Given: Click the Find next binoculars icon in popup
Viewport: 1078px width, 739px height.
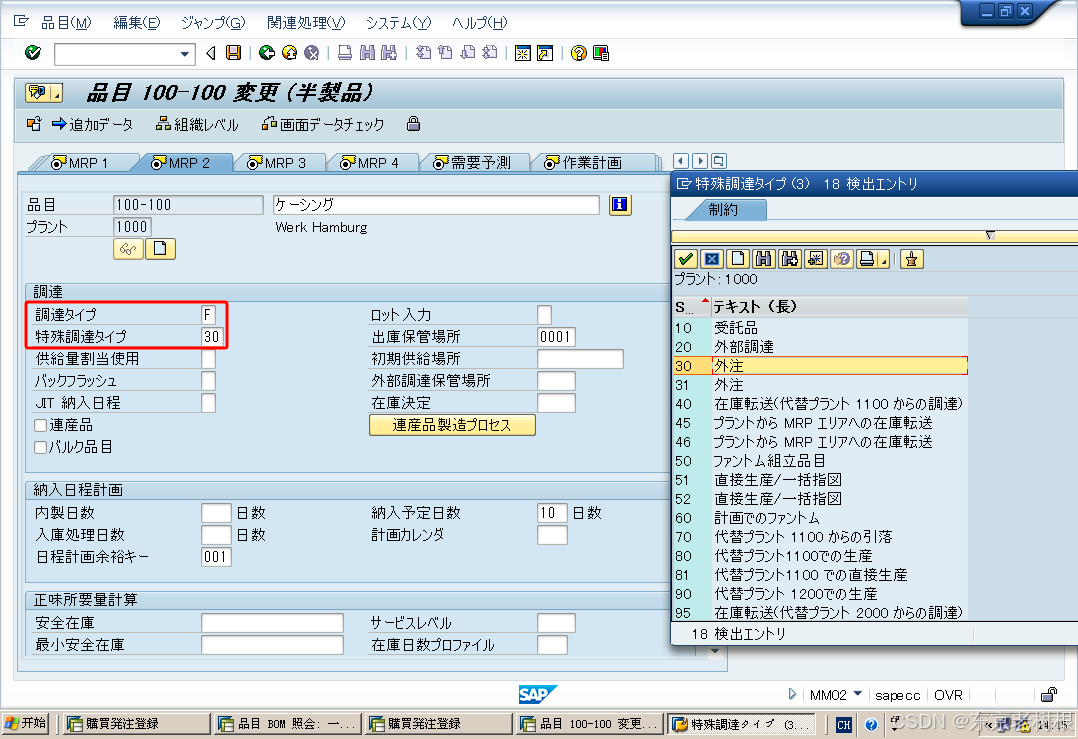Looking at the screenshot, I should tap(789, 259).
